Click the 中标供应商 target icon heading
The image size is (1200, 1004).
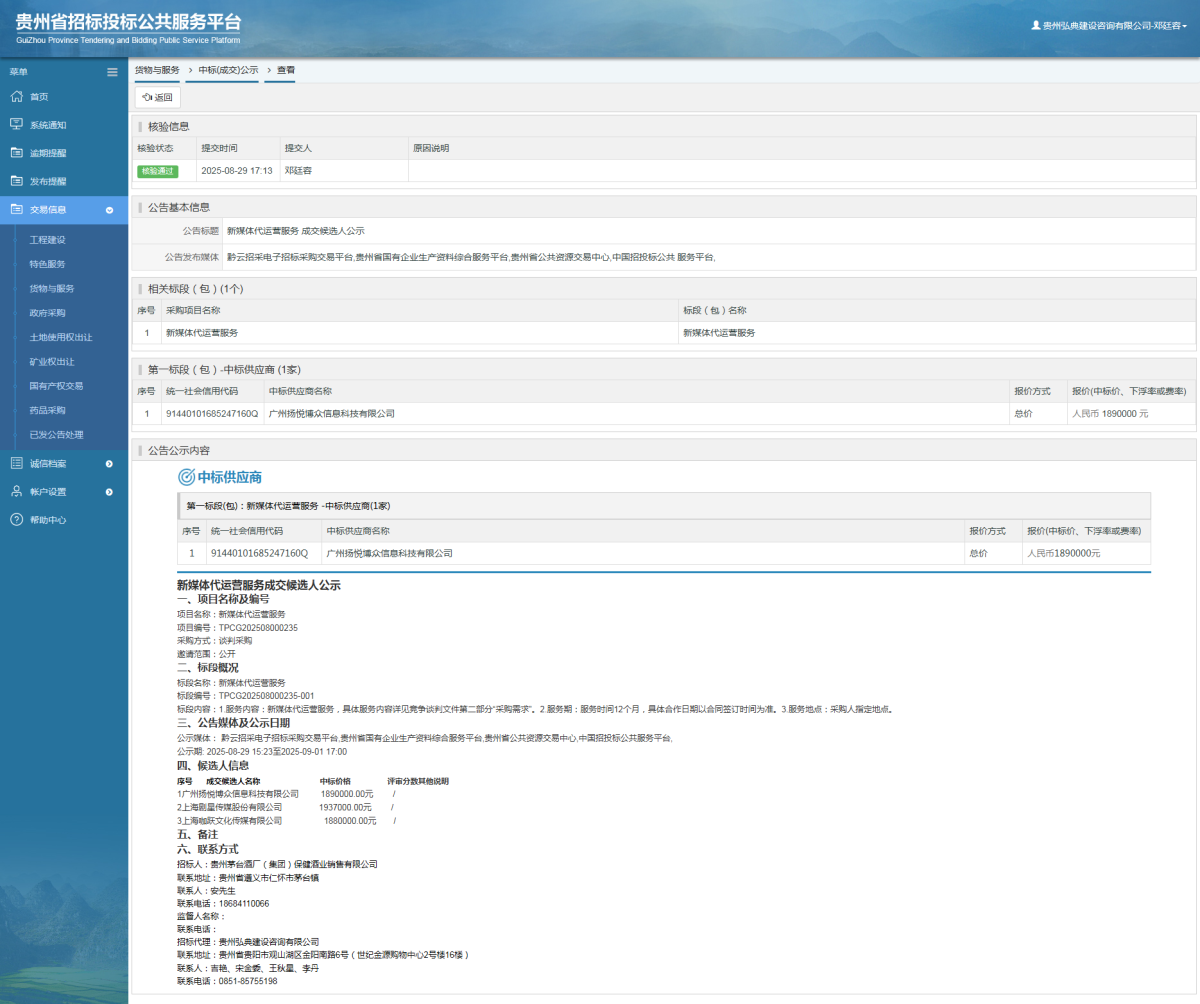(x=186, y=477)
